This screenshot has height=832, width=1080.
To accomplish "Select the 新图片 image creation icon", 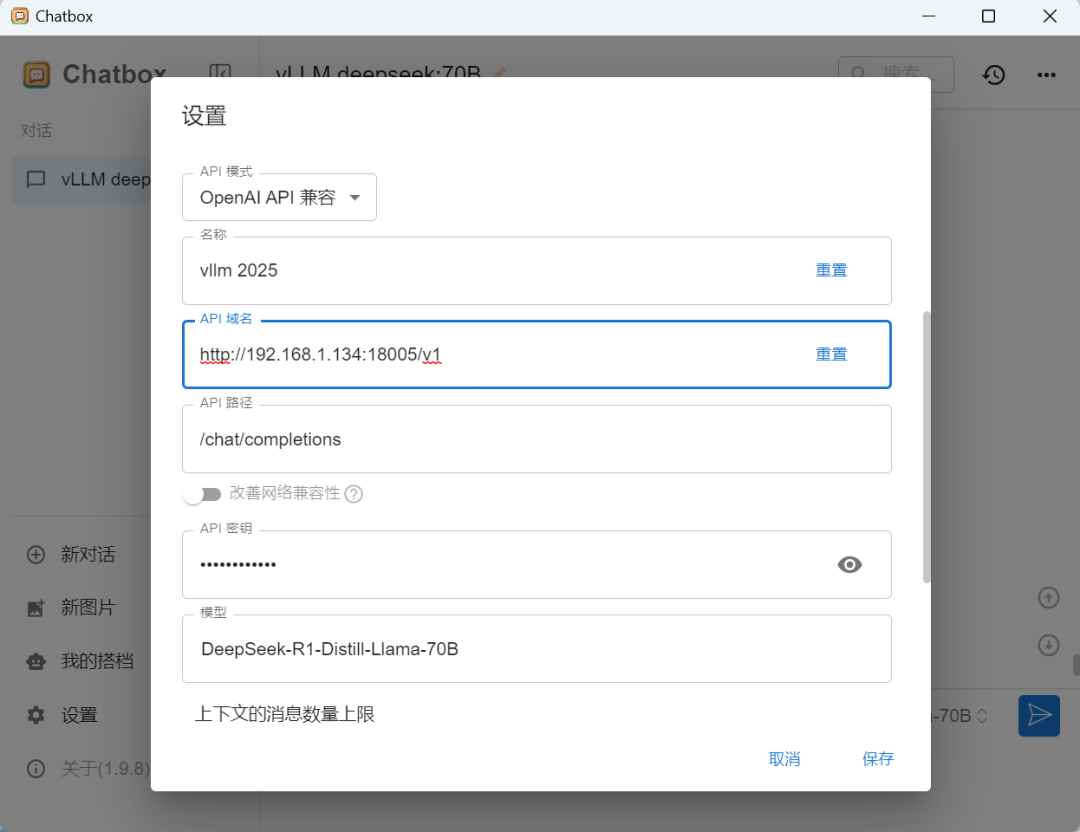I will [x=36, y=607].
